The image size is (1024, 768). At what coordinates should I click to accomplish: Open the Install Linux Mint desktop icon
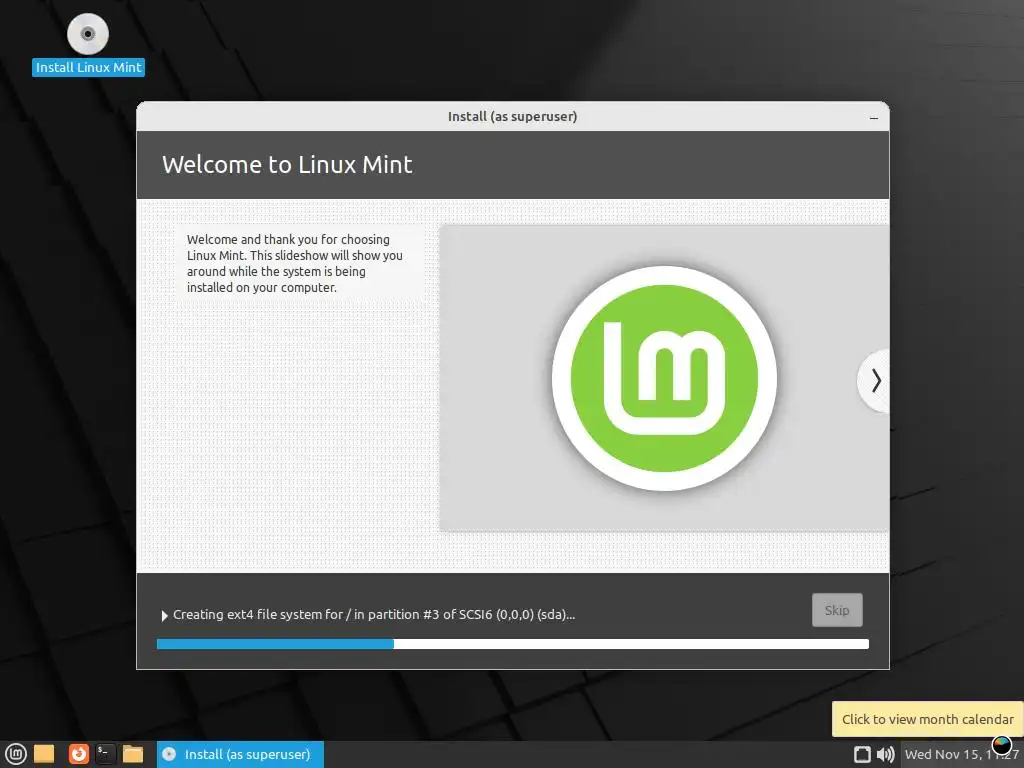coord(88,44)
